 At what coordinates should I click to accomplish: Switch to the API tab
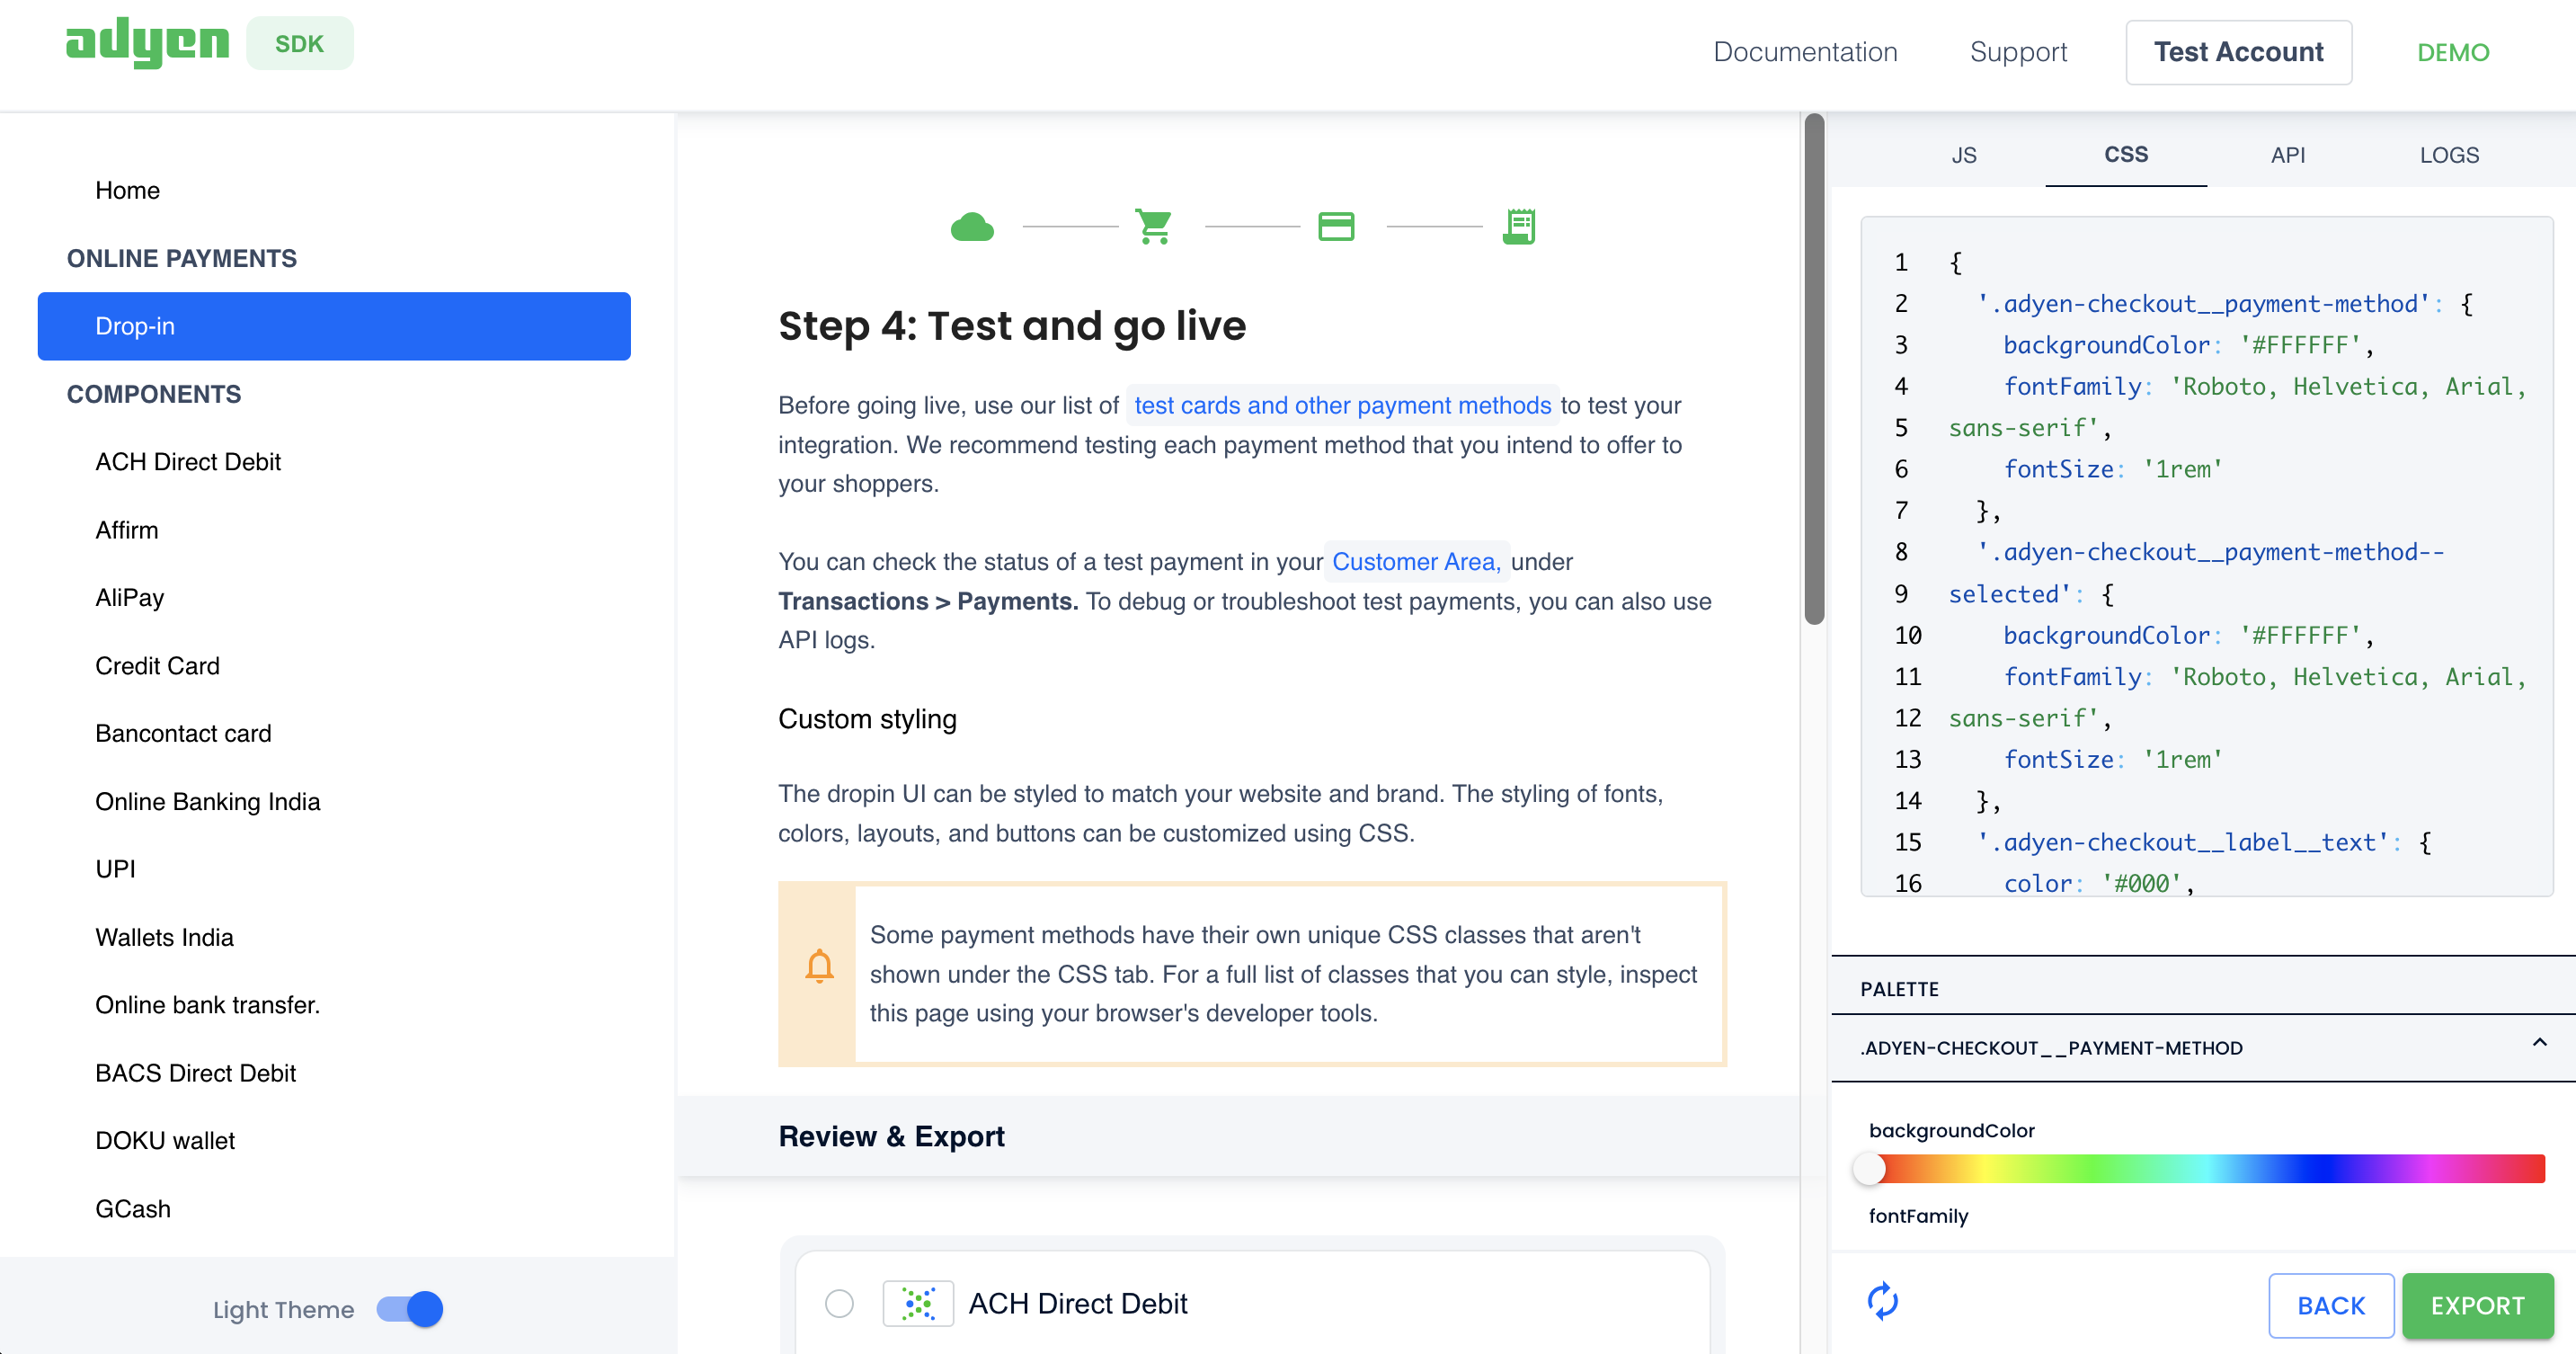coord(2287,155)
